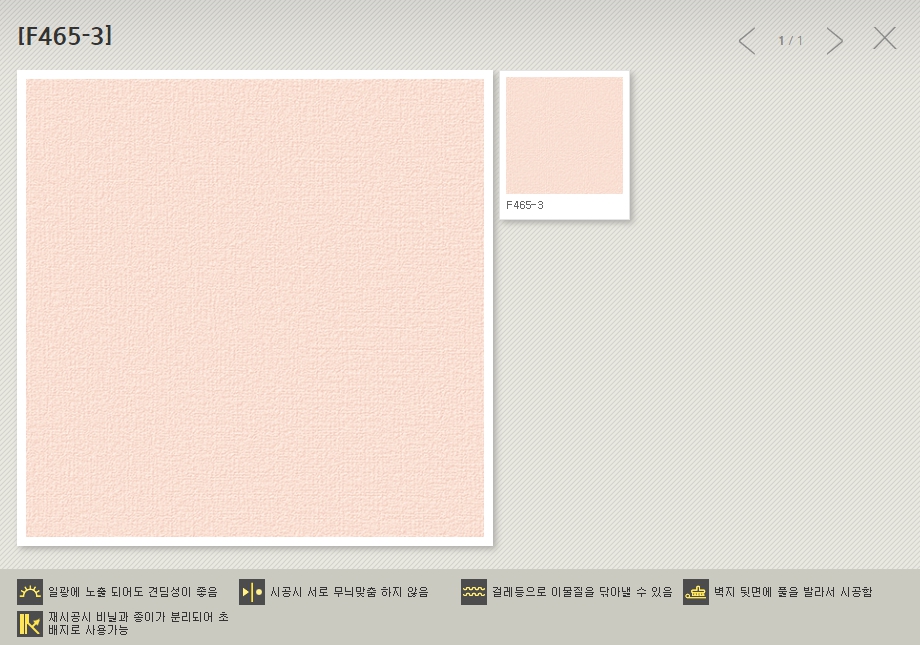
Task: Click the no pattern matching icon
Action: (x=252, y=592)
